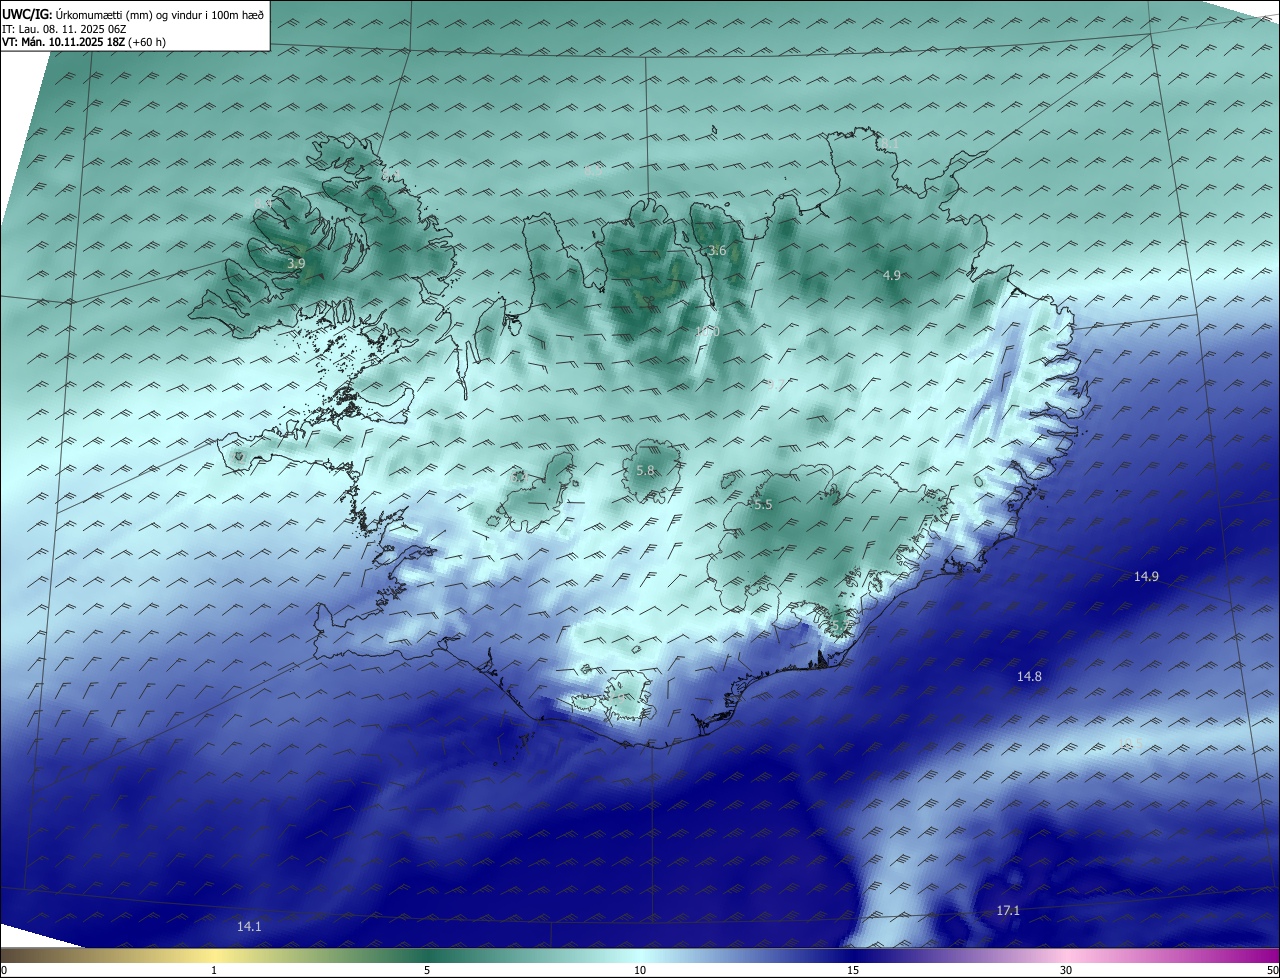Screen dimensions: 1280x978
Task: Click the map value label 14.8
Action: pyautogui.click(x=1029, y=677)
